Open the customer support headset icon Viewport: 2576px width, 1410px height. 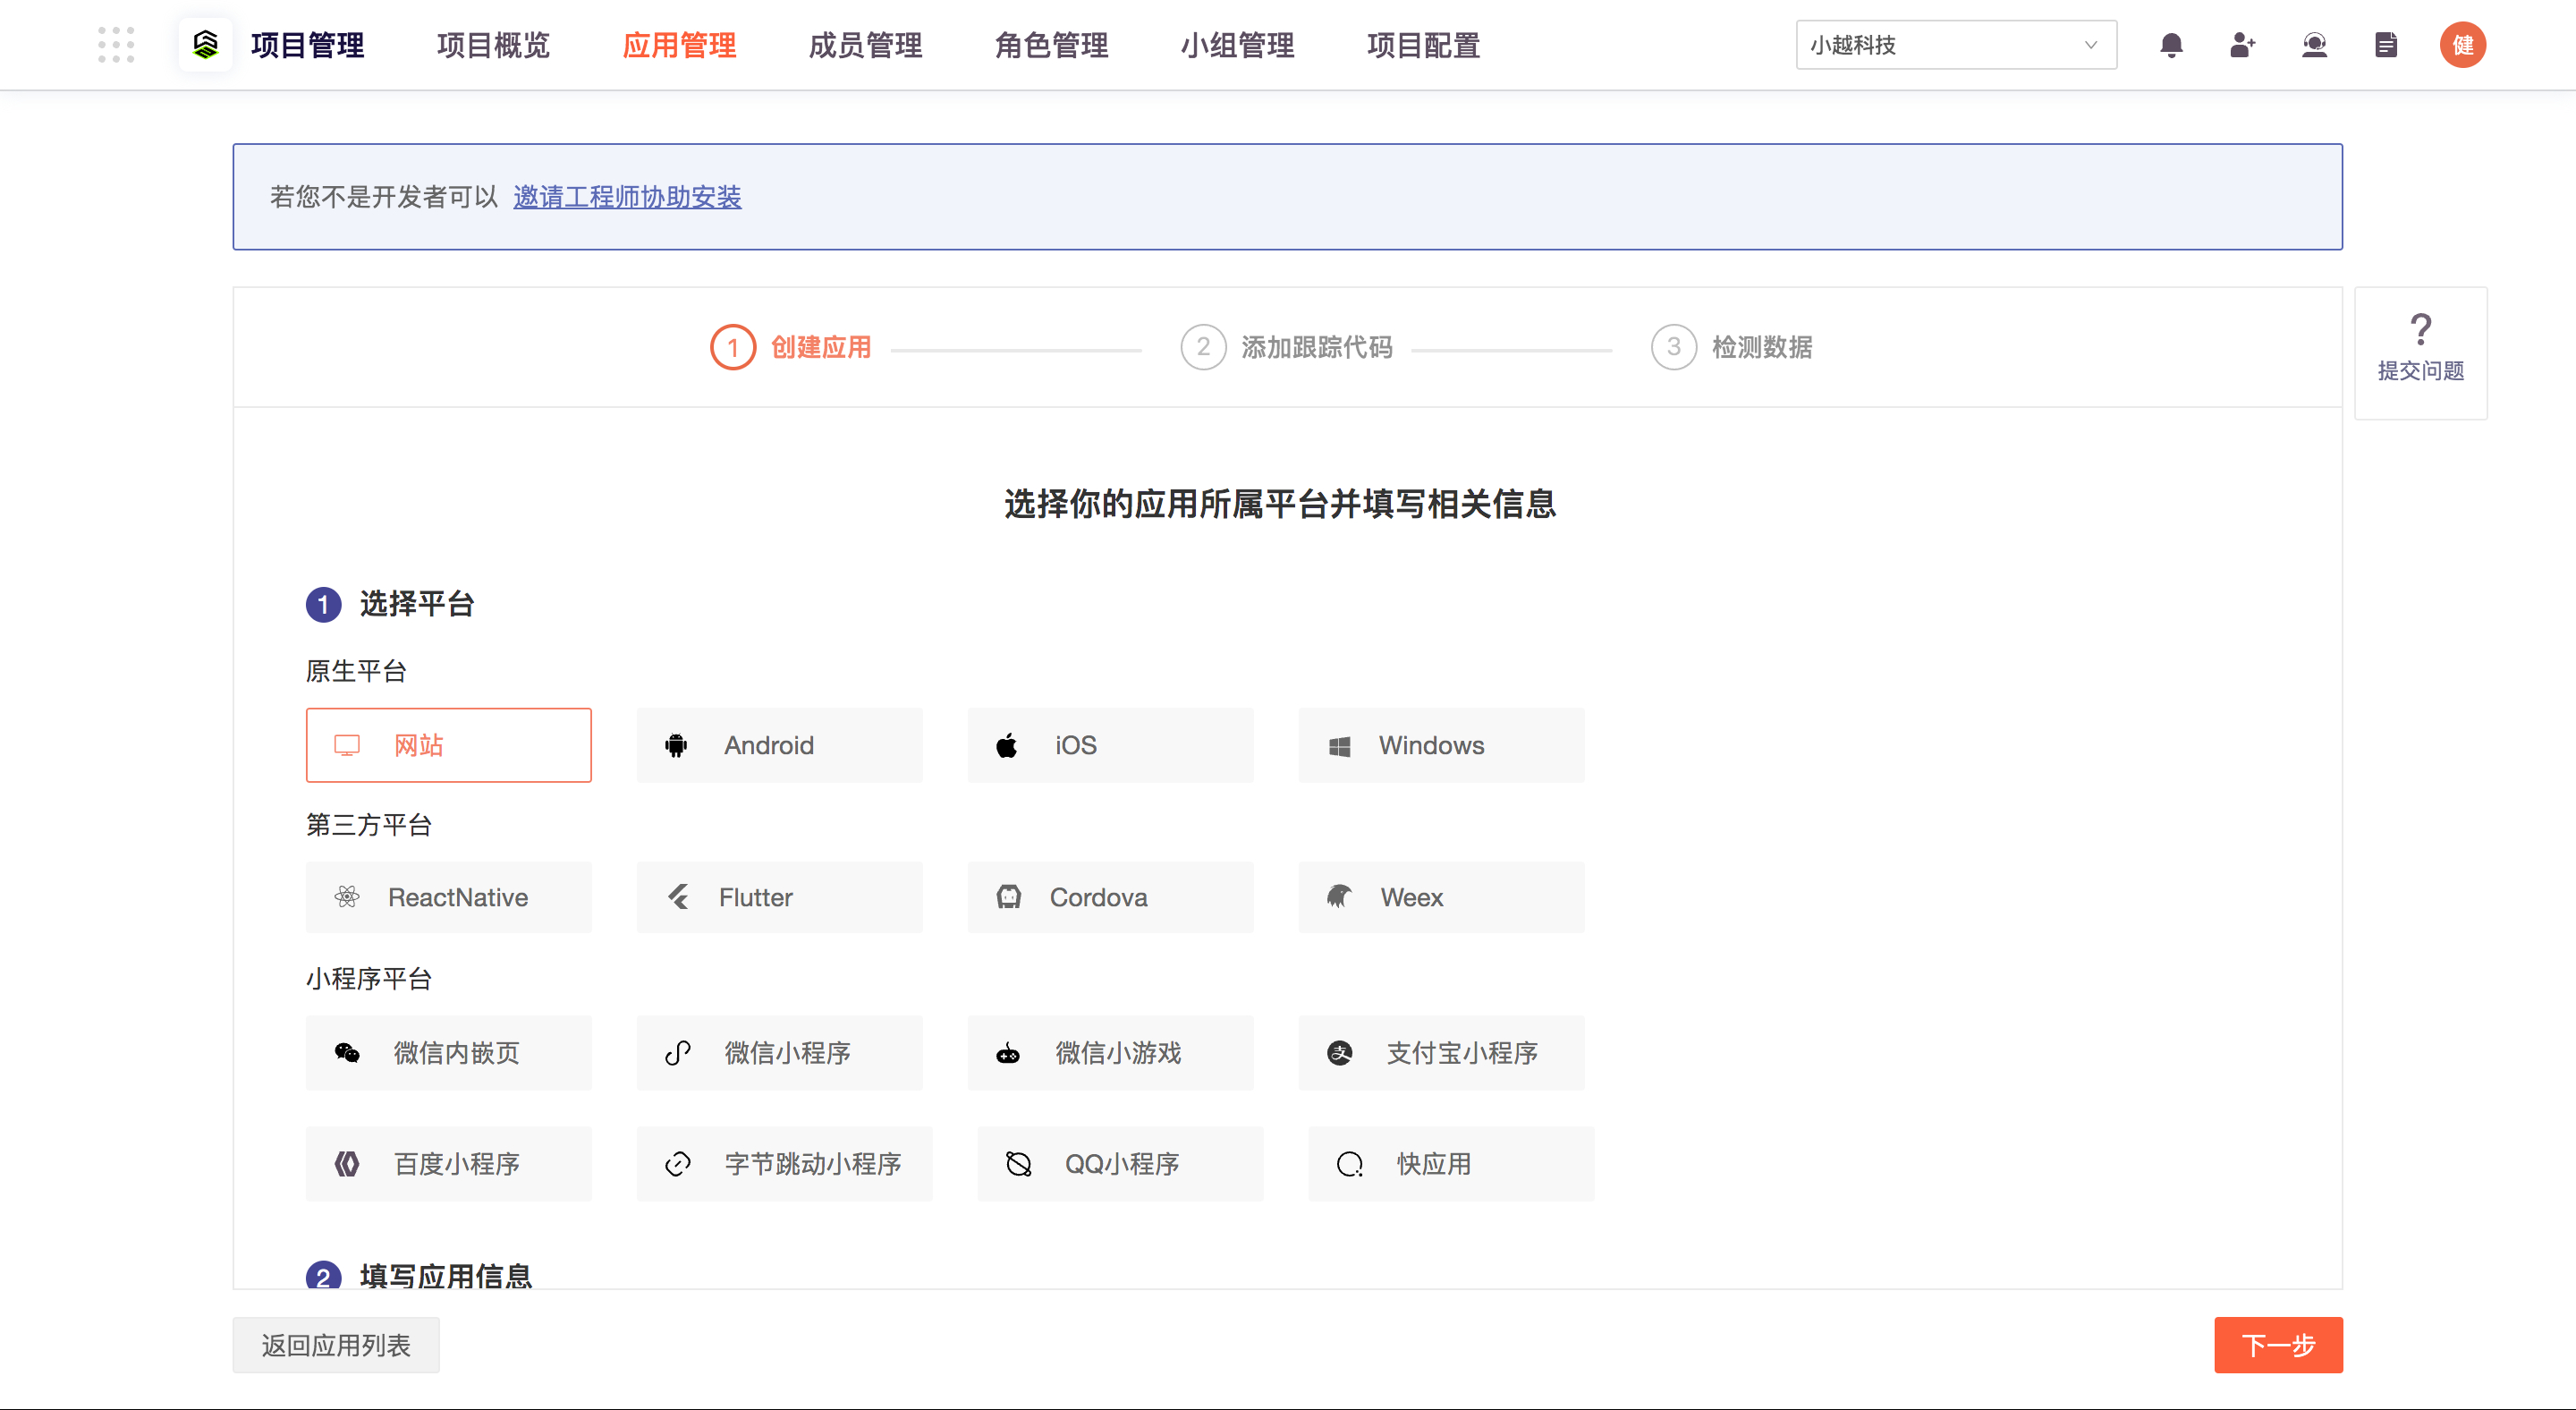click(x=2314, y=45)
